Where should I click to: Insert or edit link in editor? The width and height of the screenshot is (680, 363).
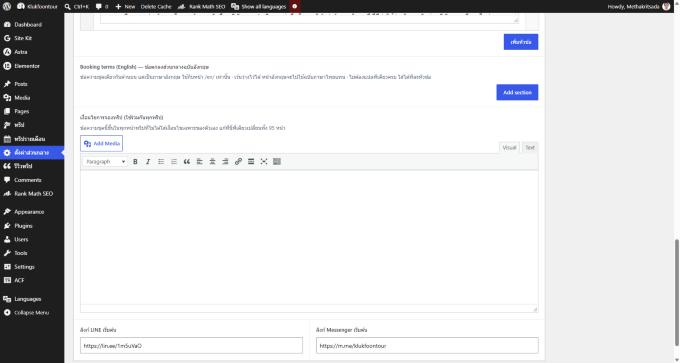click(238, 162)
